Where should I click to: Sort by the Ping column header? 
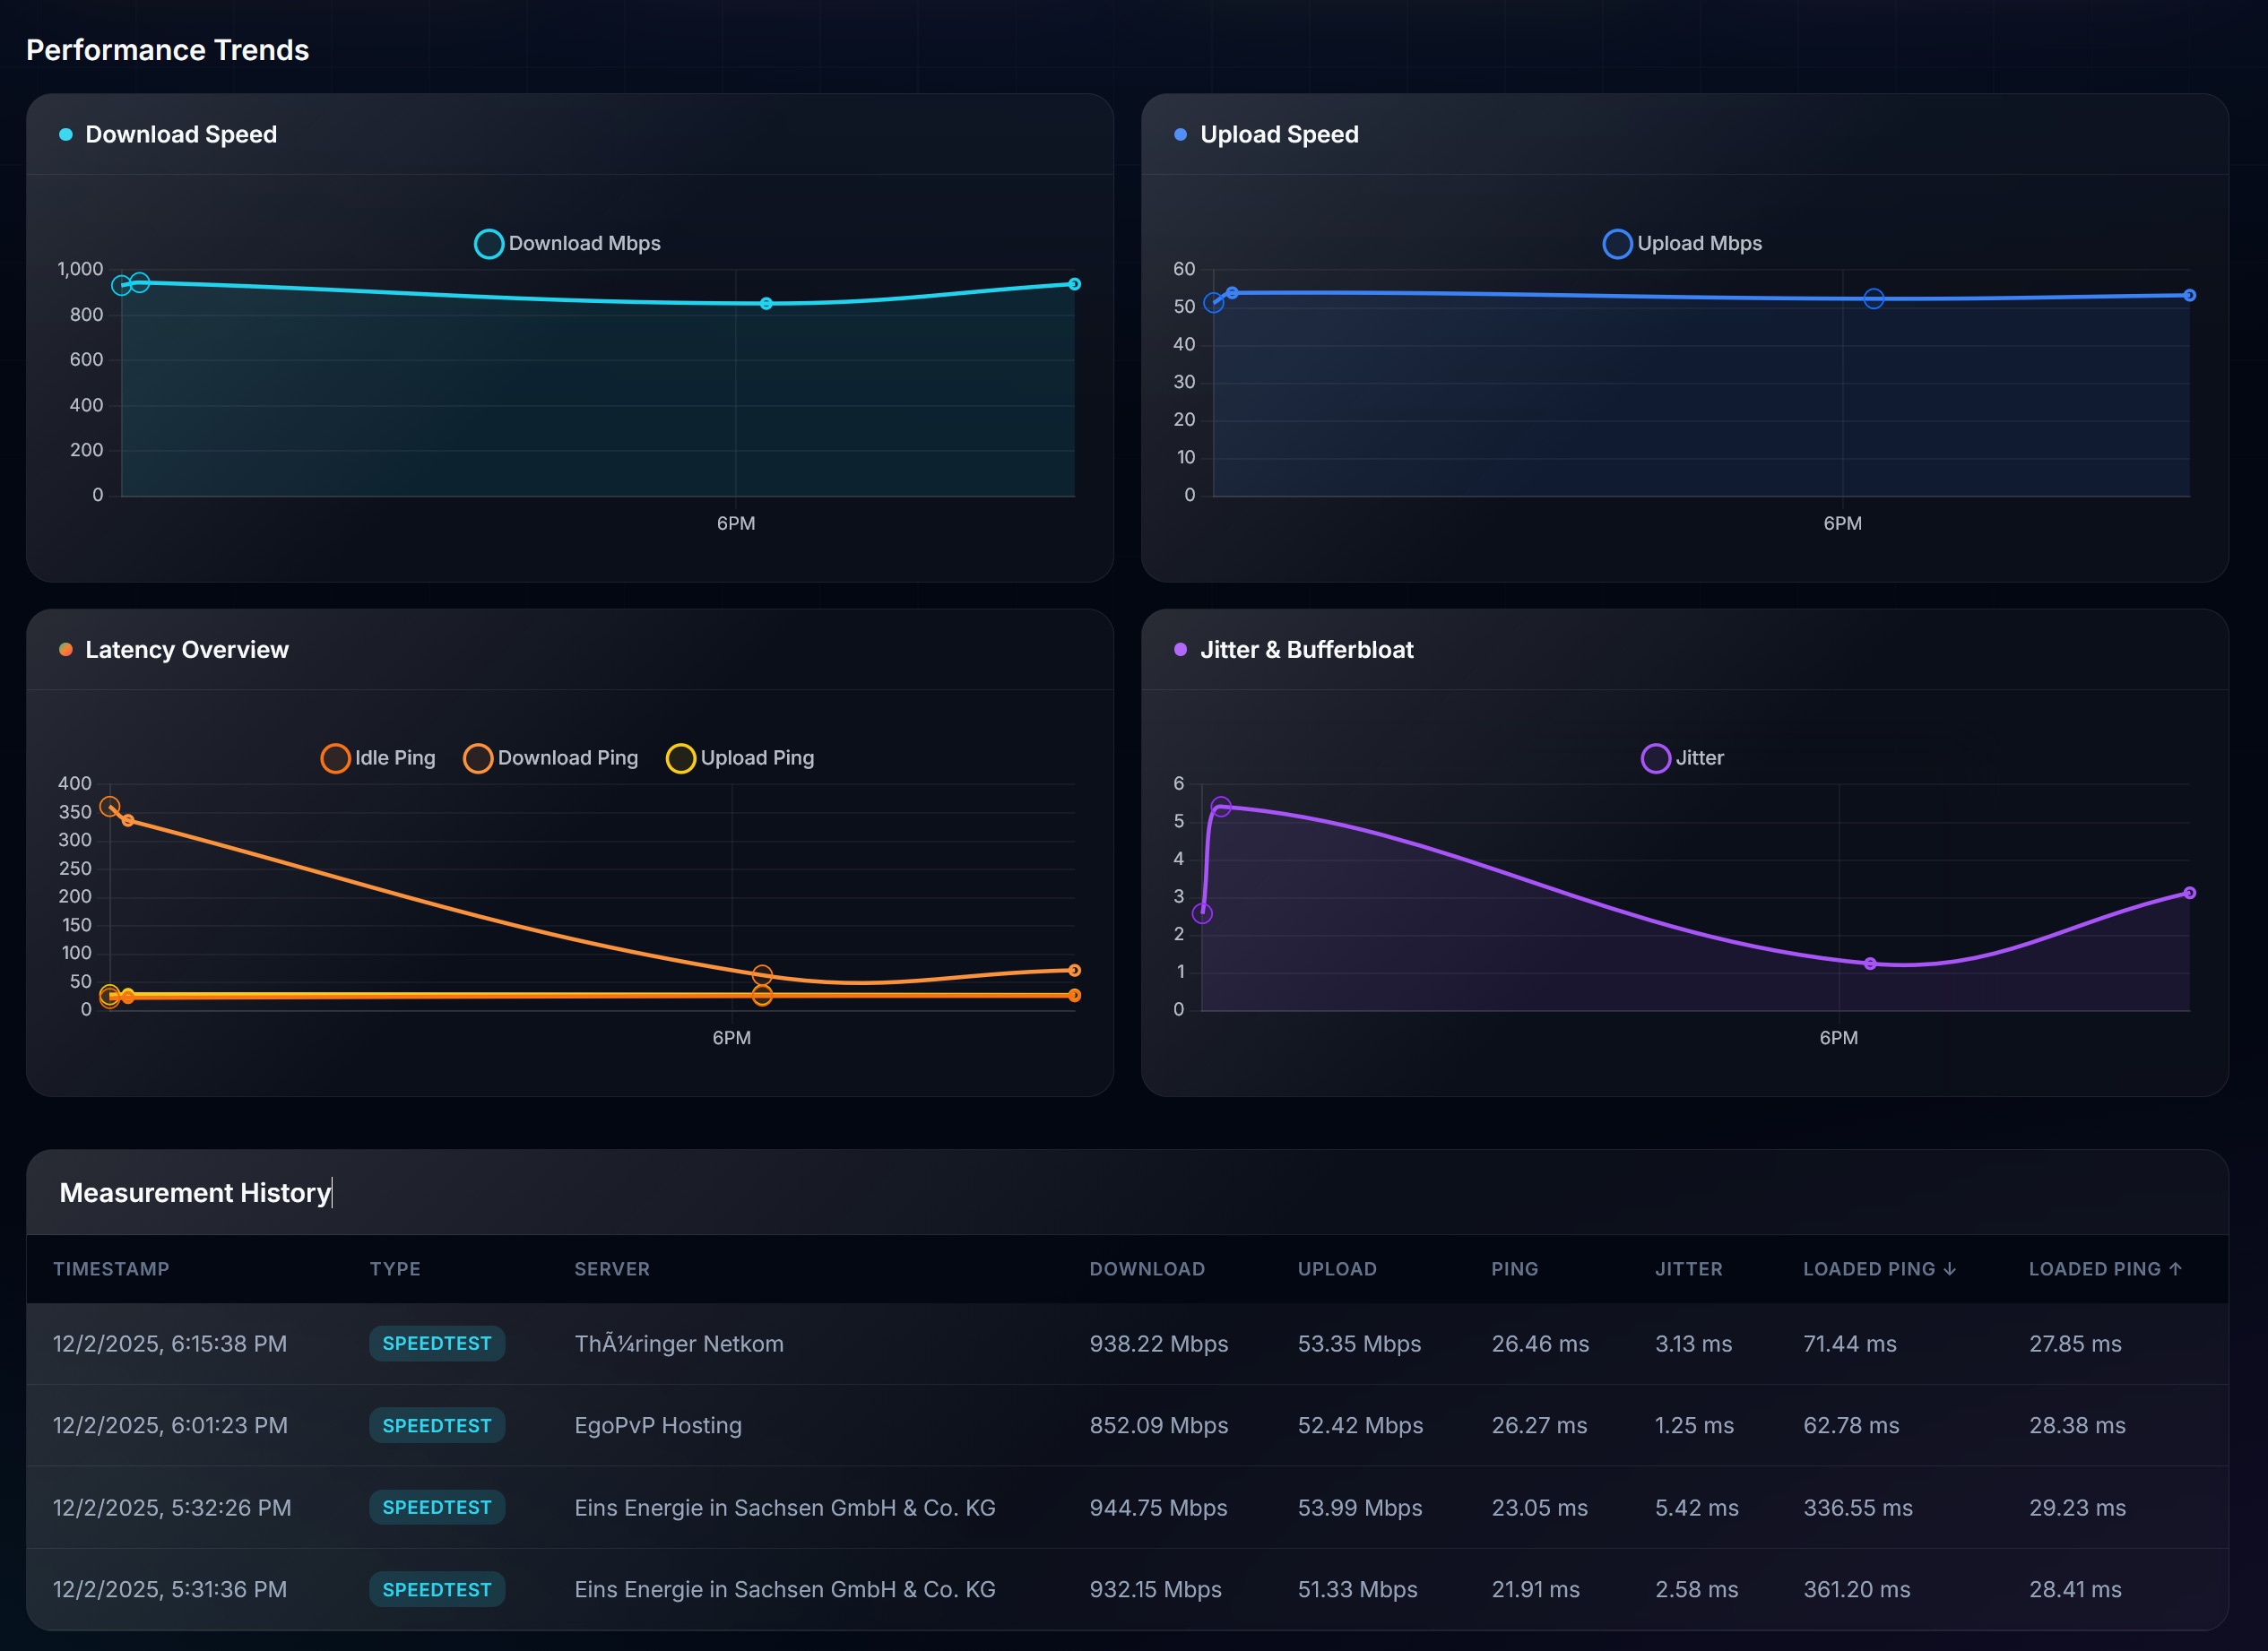(x=1515, y=1269)
